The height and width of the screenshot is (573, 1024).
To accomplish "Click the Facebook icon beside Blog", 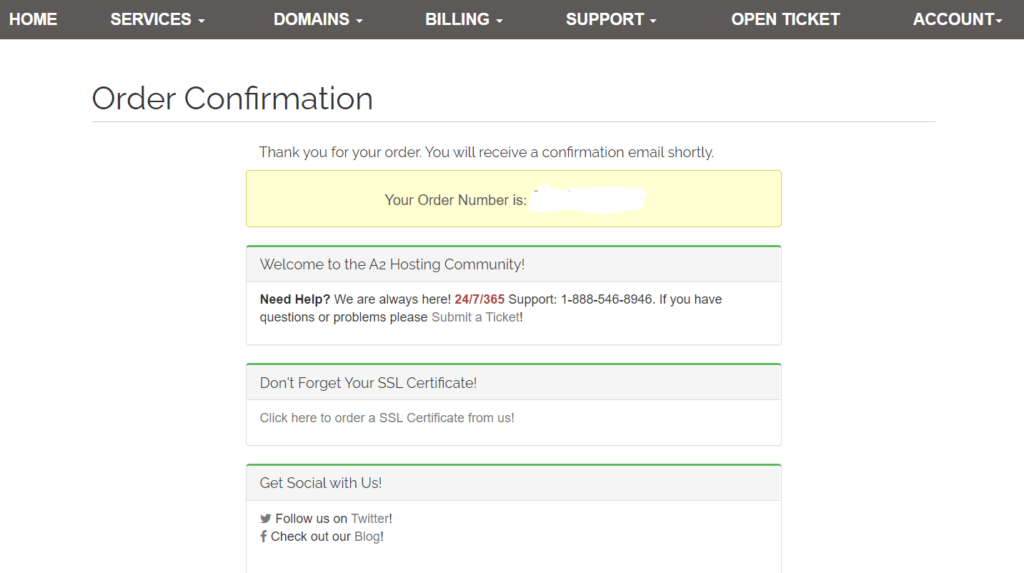I will coord(263,536).
